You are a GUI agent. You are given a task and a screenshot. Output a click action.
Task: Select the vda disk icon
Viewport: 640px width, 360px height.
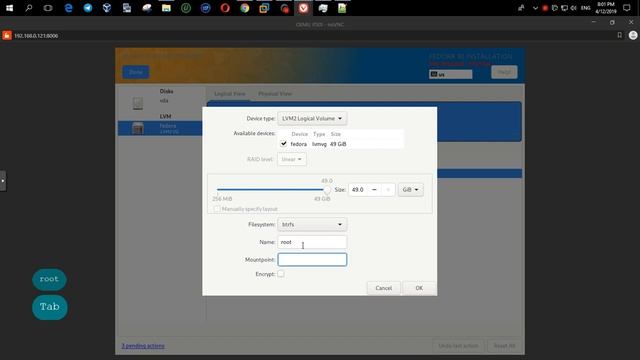pyautogui.click(x=138, y=103)
